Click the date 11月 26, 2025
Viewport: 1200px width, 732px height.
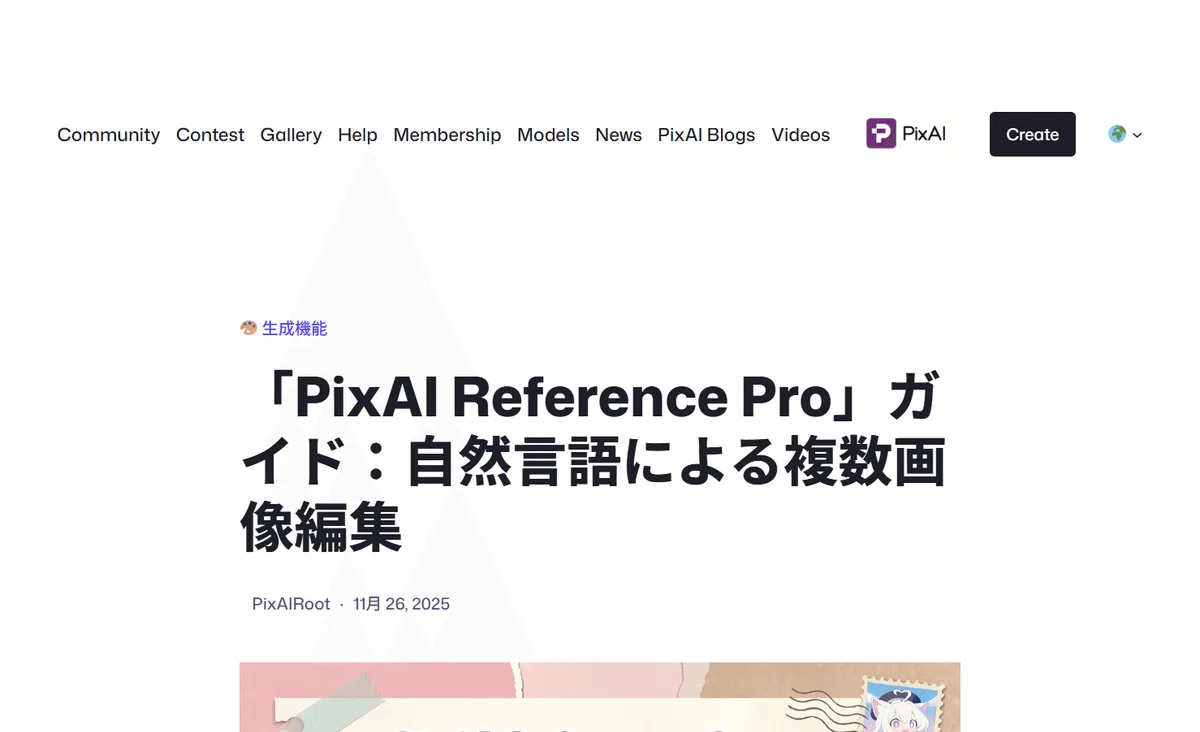[x=401, y=604]
